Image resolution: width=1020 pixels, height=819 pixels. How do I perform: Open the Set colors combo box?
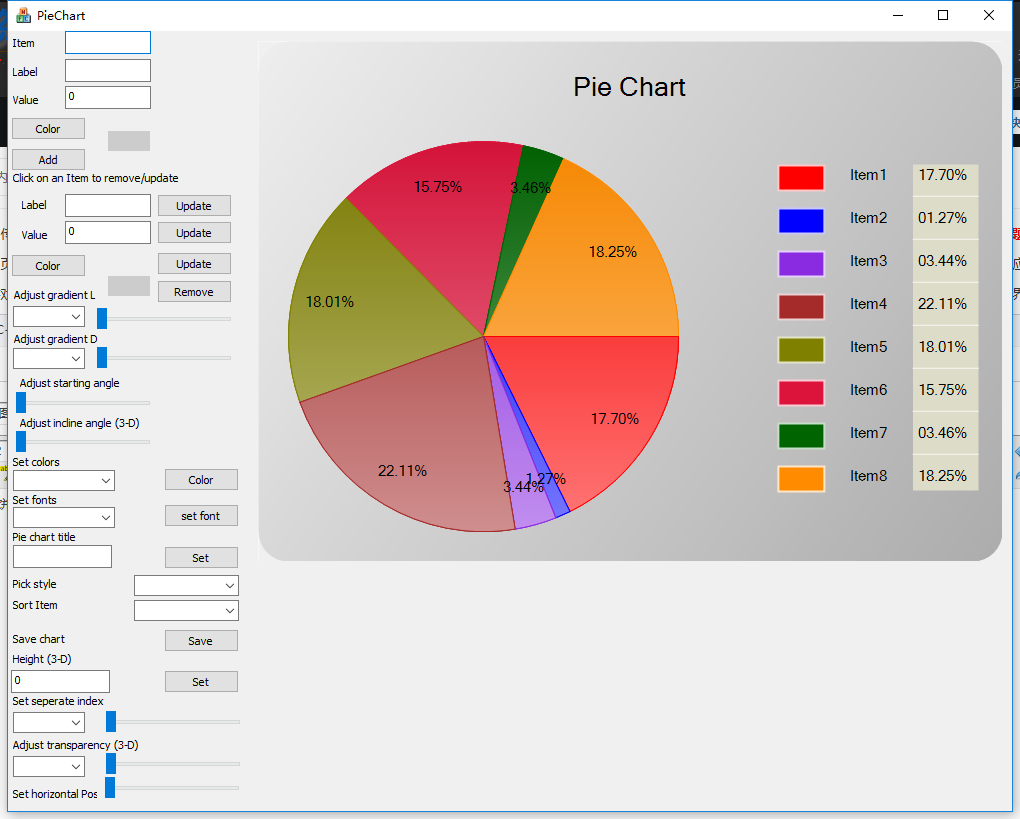click(64, 480)
